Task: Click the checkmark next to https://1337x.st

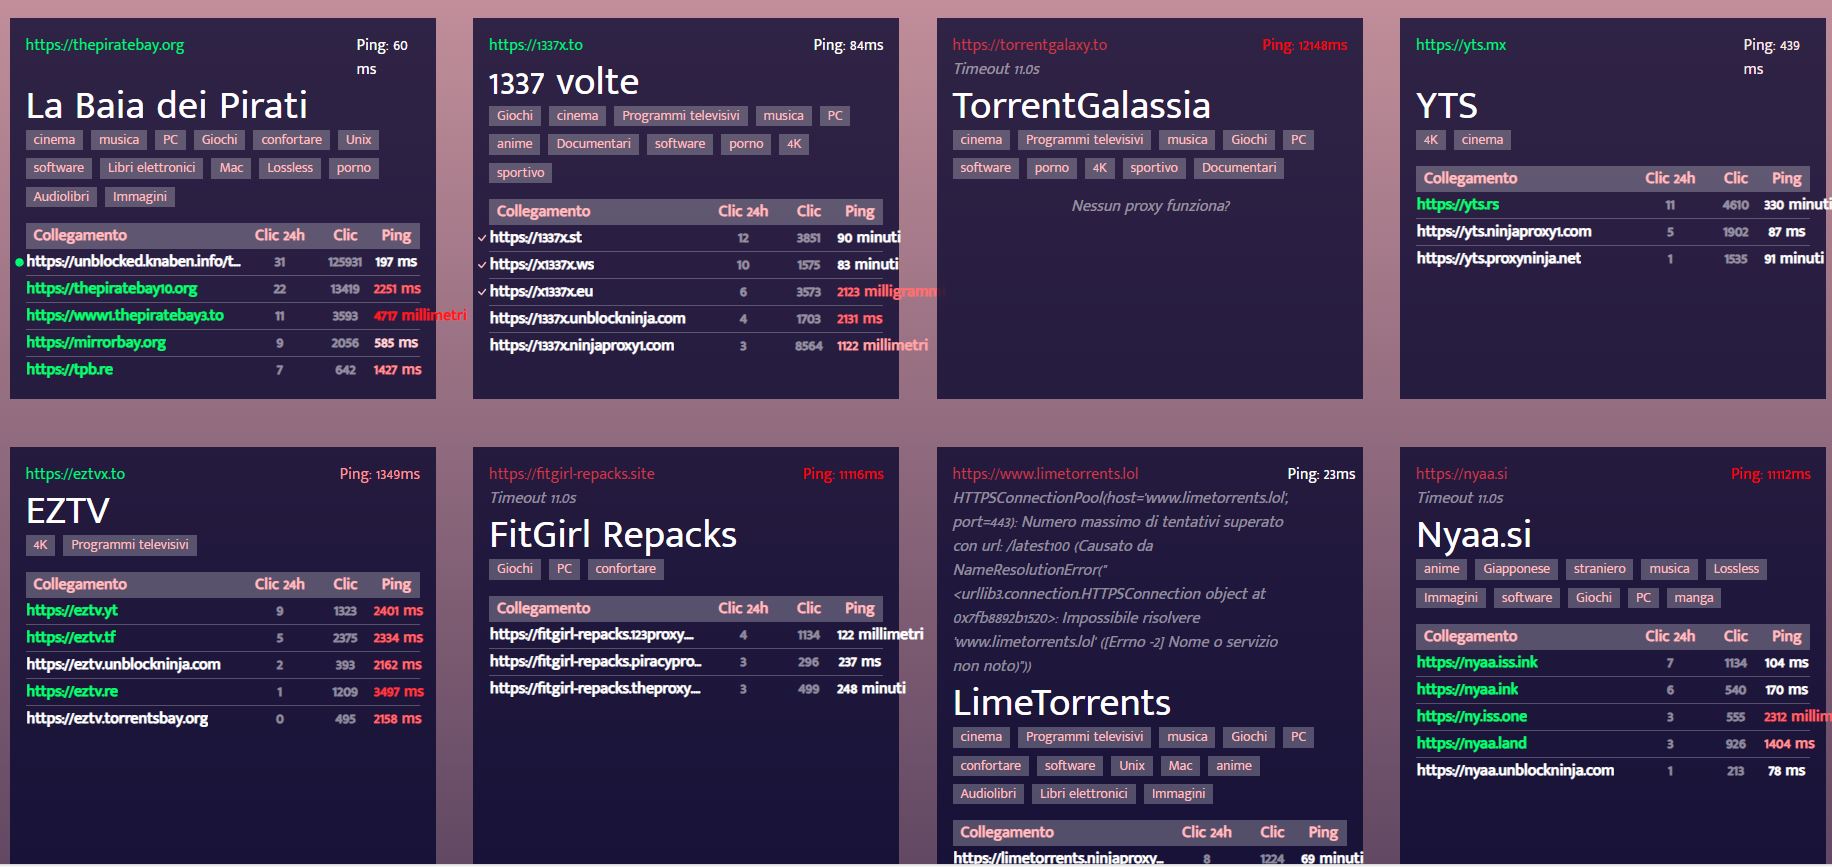Action: [x=482, y=238]
